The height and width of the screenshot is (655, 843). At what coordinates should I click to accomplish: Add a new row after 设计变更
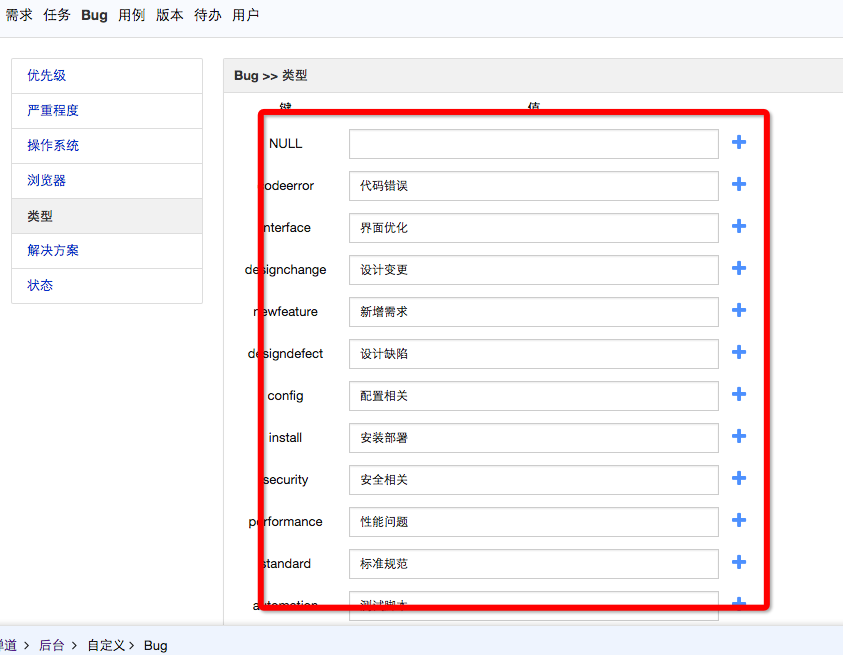click(x=739, y=269)
